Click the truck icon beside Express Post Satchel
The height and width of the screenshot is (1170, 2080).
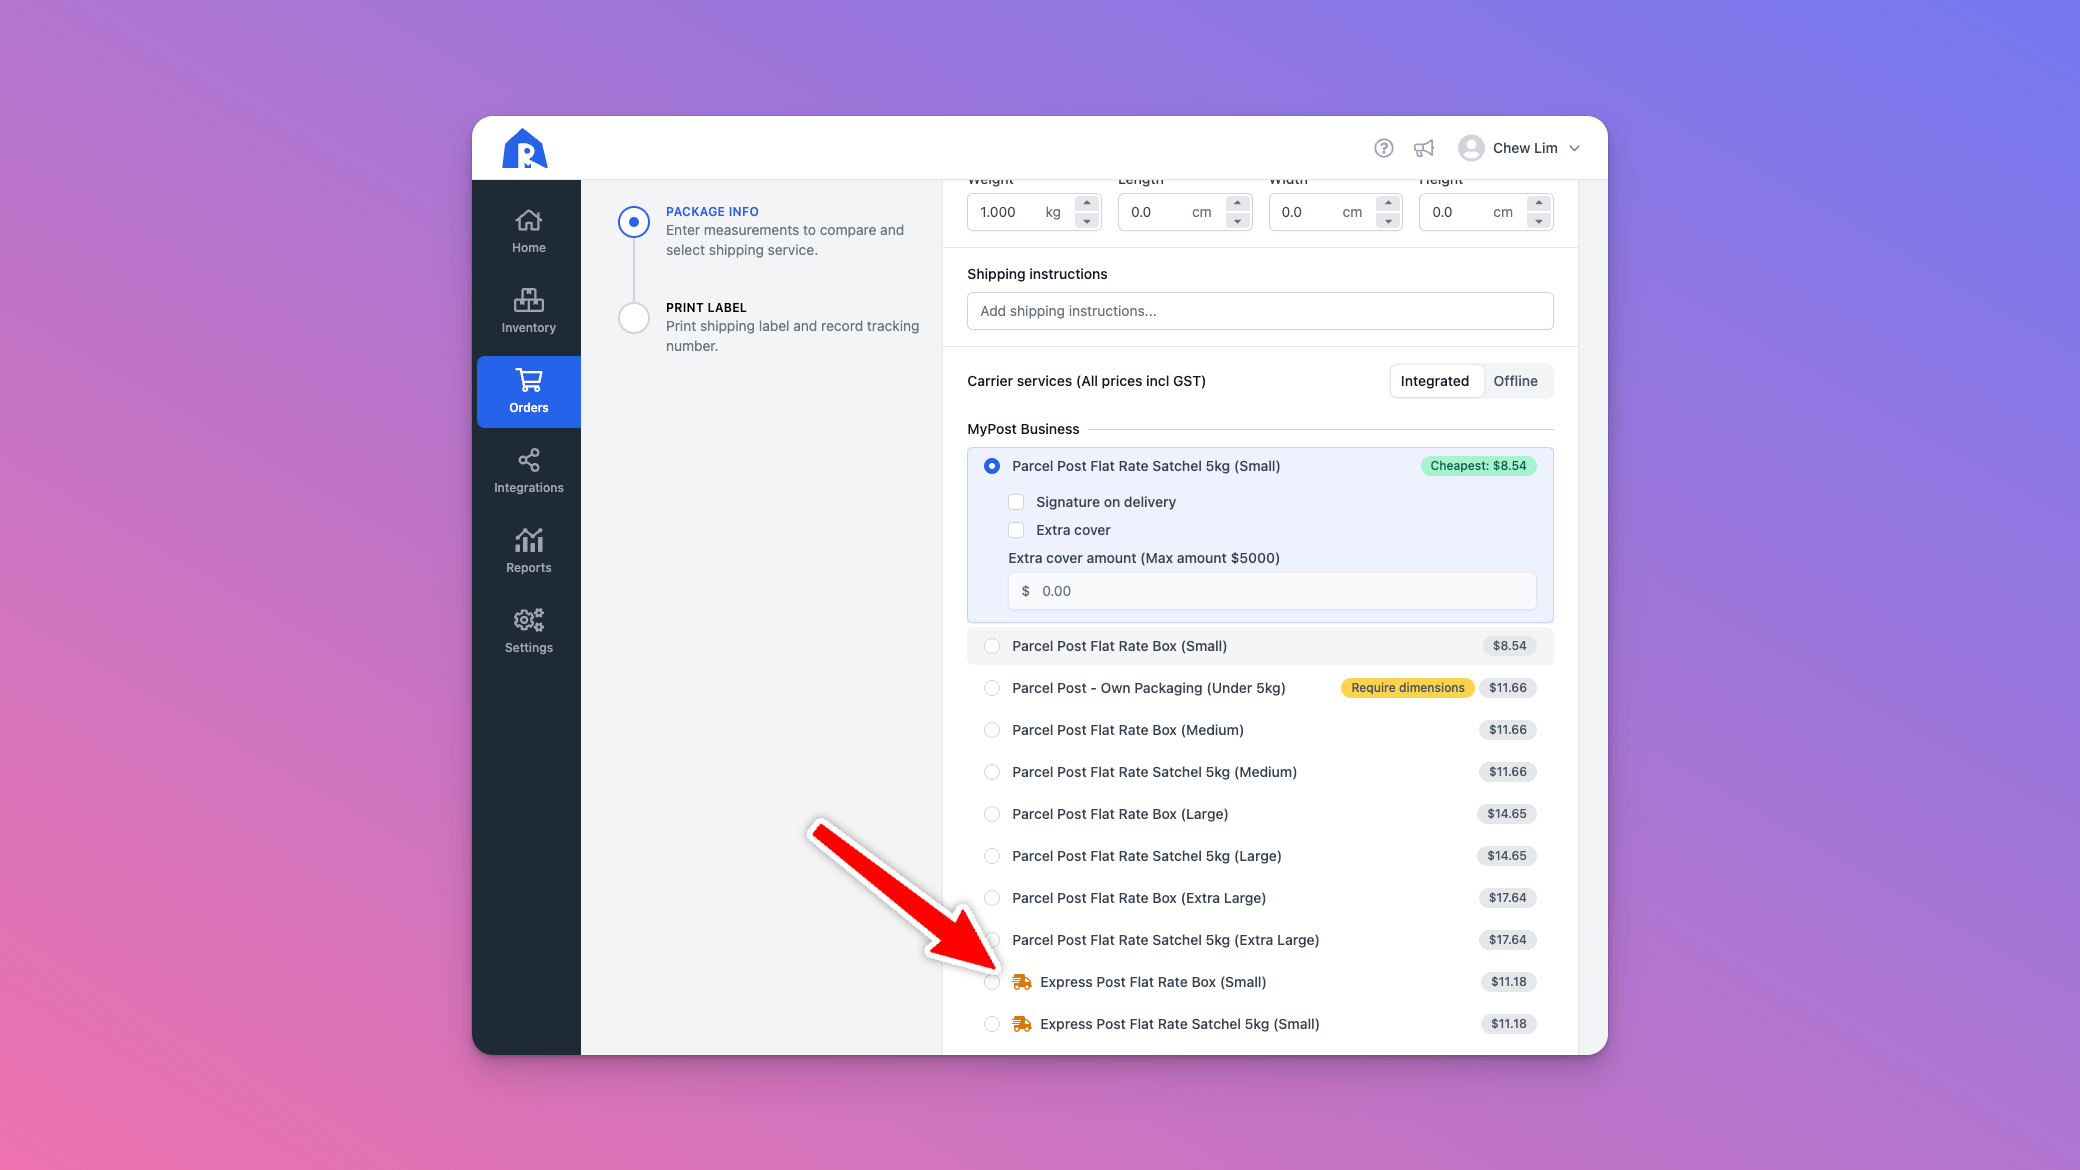1021,1024
